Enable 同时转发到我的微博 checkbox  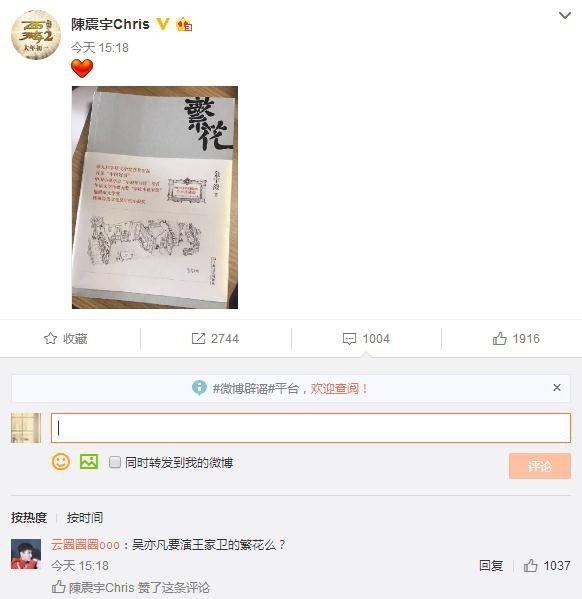click(115, 462)
